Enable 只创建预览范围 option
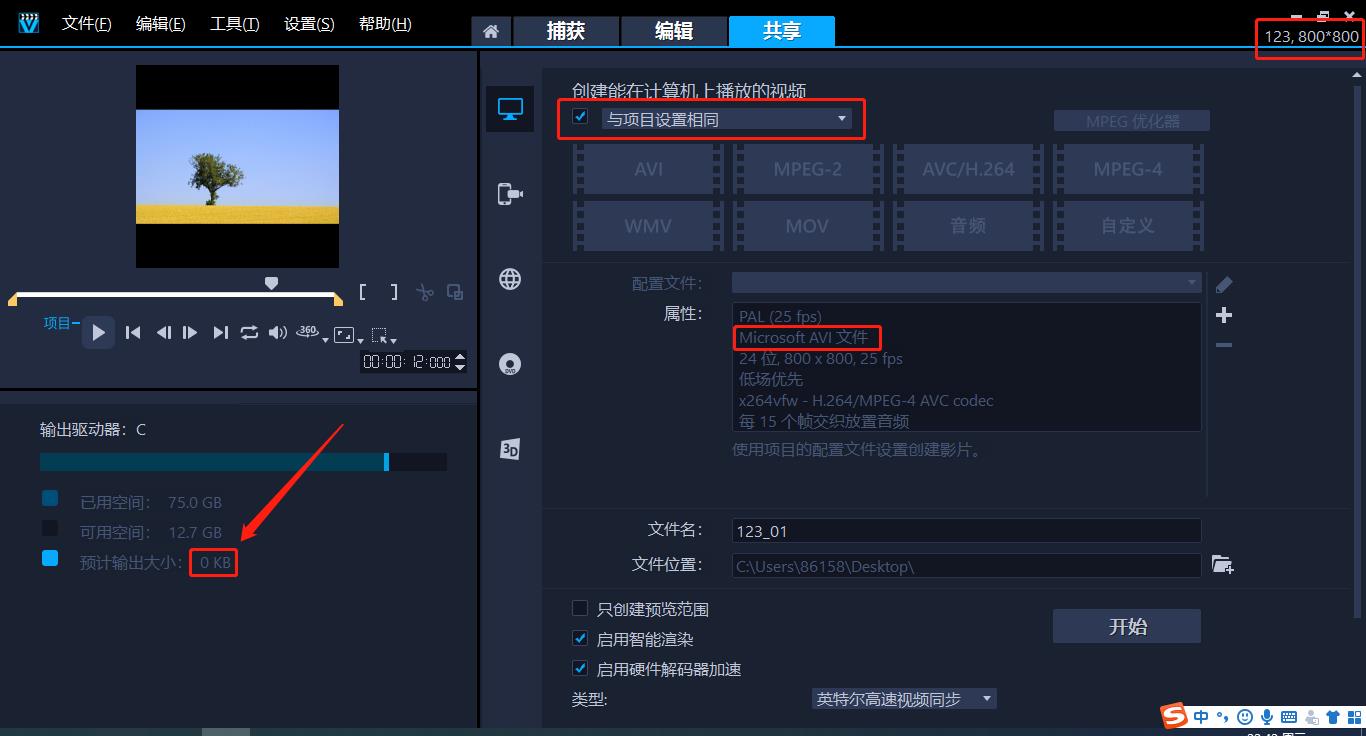1366x736 pixels. coord(580,608)
